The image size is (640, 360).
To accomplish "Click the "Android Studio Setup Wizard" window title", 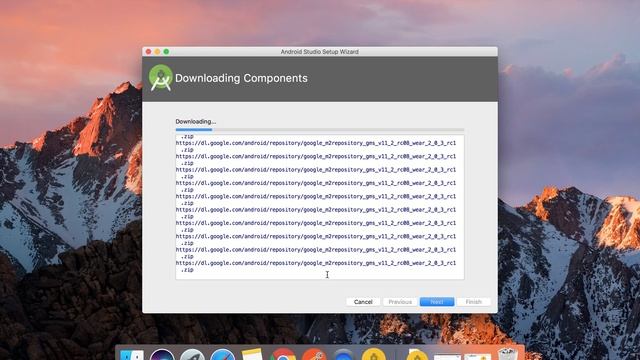I will [x=320, y=52].
